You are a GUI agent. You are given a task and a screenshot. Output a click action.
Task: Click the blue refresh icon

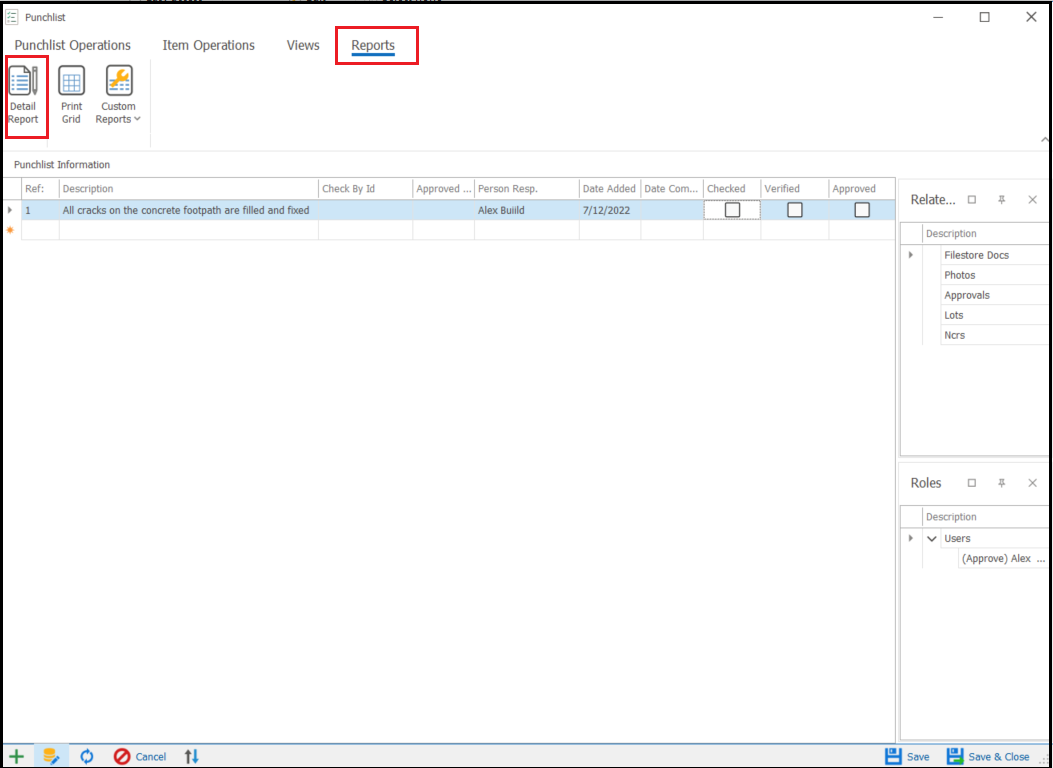pos(87,756)
